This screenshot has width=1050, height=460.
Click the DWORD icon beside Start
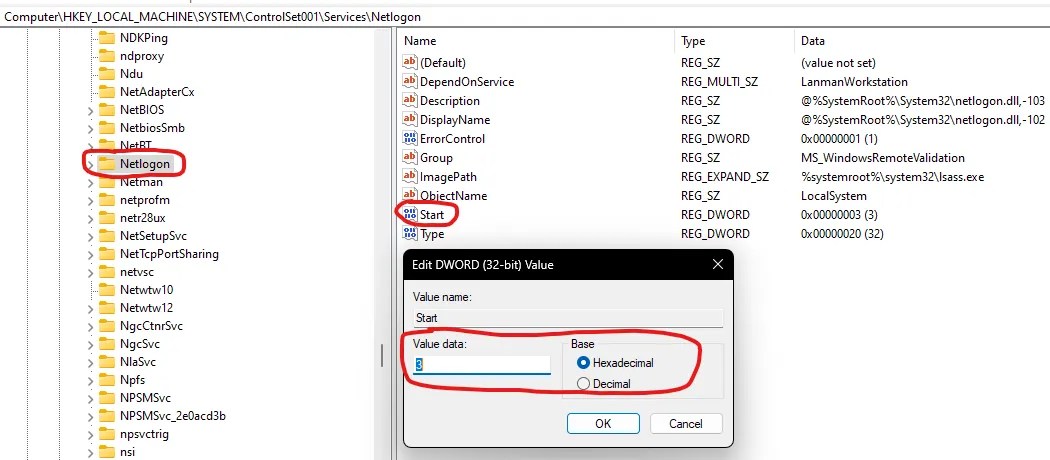410,214
